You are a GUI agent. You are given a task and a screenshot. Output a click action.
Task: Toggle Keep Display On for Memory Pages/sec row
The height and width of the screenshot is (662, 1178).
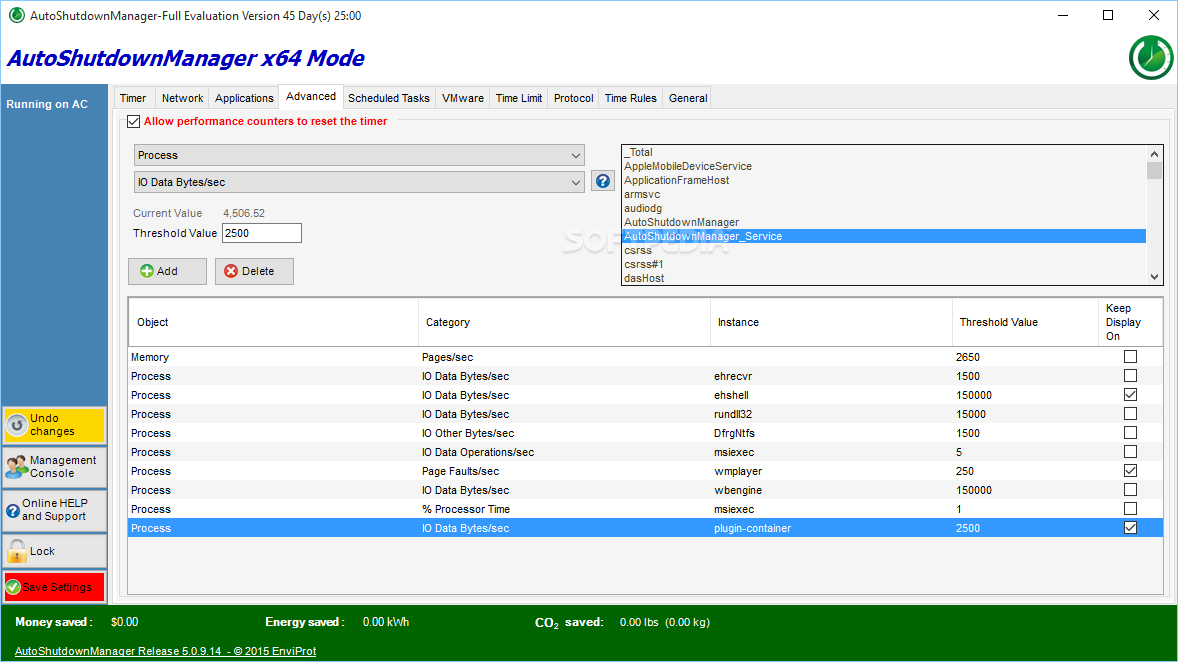coord(1130,357)
